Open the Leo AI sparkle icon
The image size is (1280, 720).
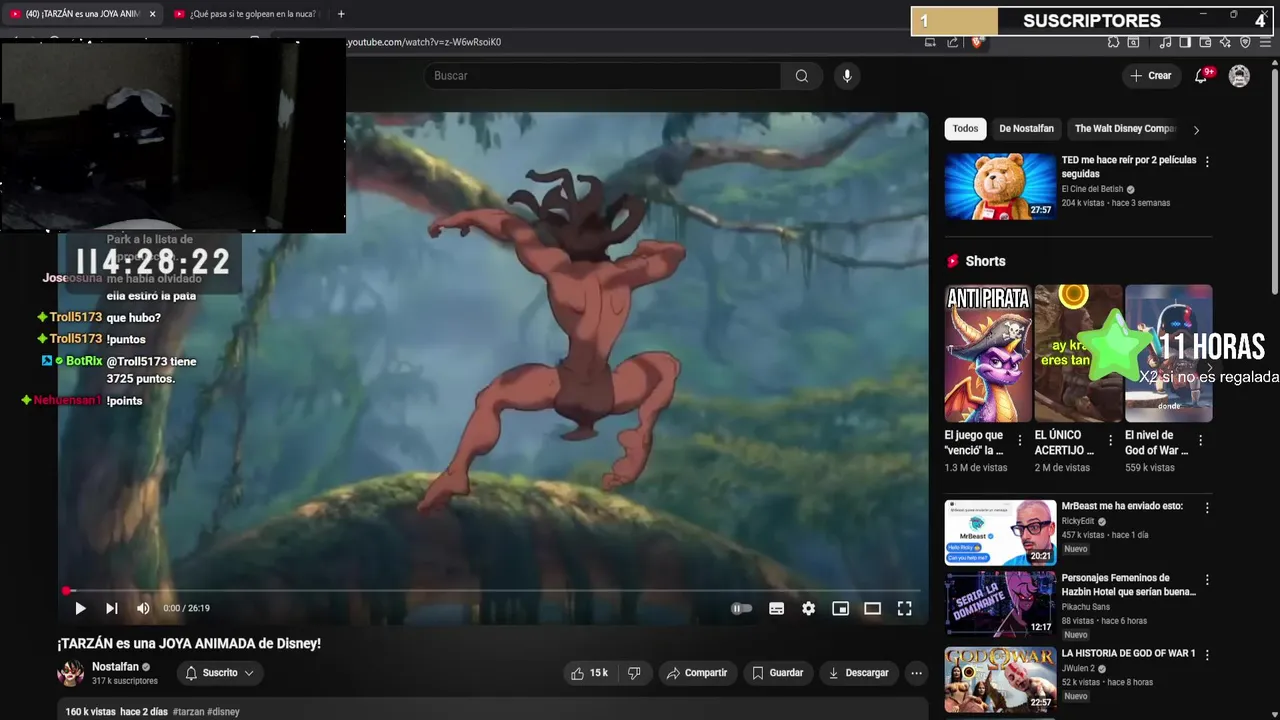(x=1225, y=42)
